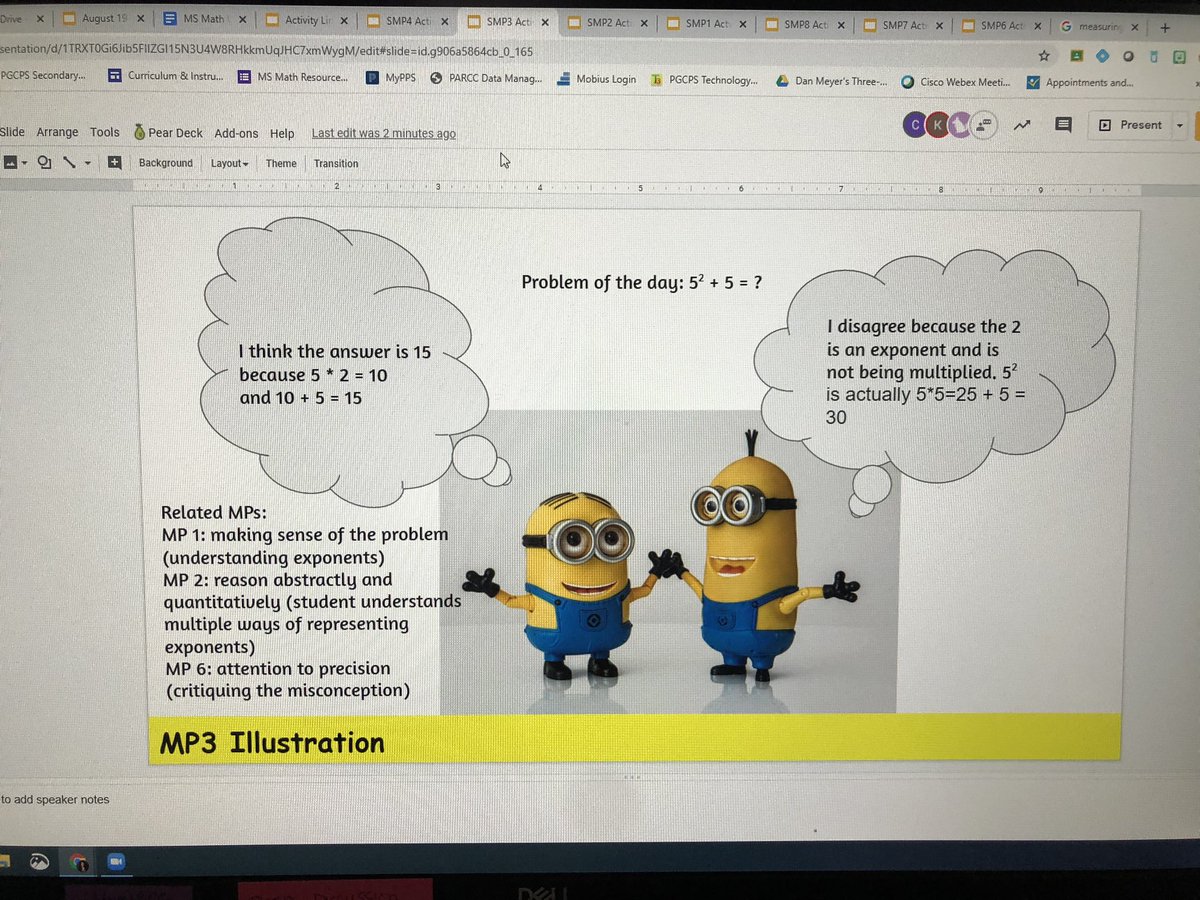Click the Pear Deck pear icon
Screen dimensions: 1200x900
(139, 132)
